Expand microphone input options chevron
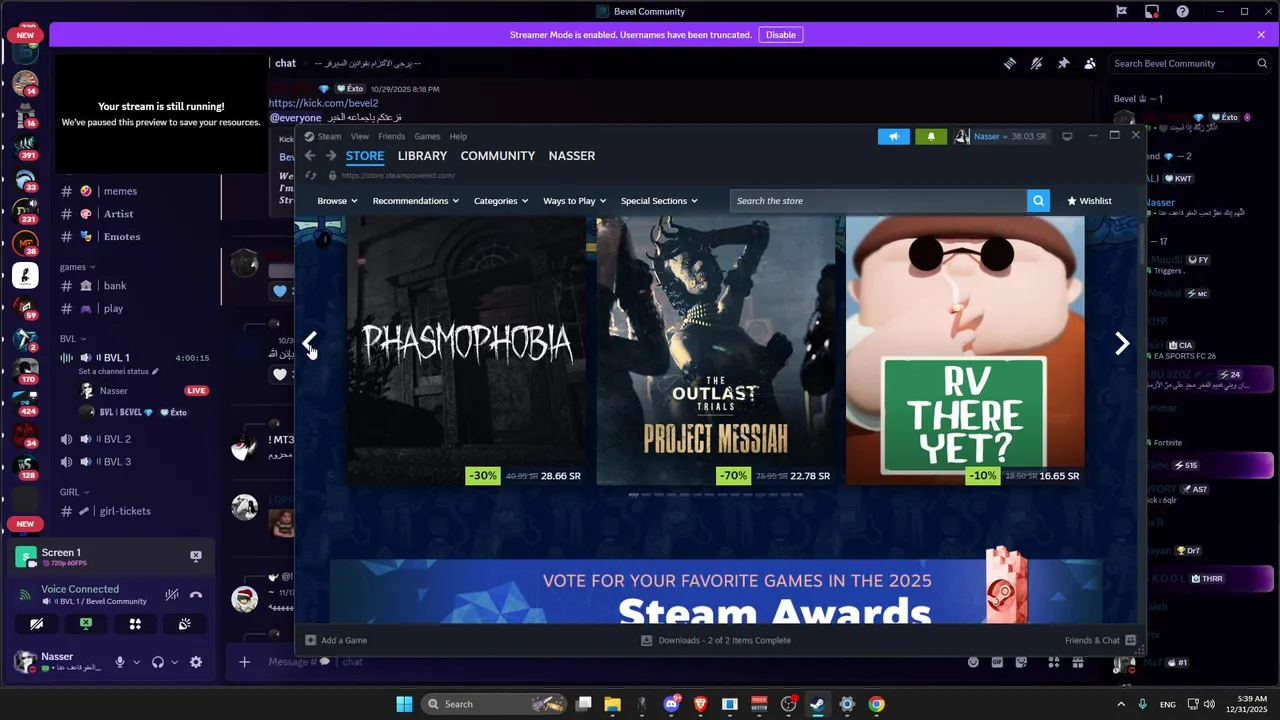This screenshot has width=1280, height=720. pos(136,662)
